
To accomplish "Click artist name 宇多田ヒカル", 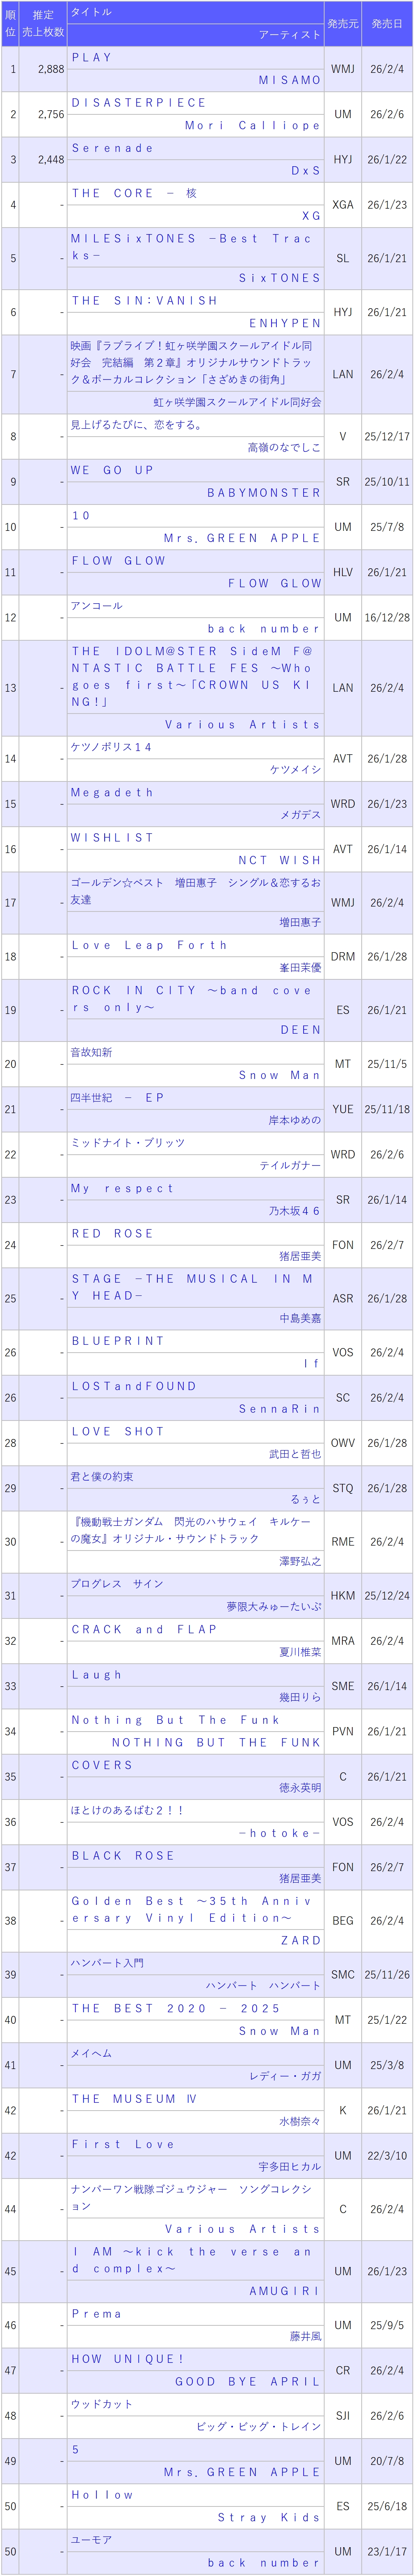I will 290,2167.
